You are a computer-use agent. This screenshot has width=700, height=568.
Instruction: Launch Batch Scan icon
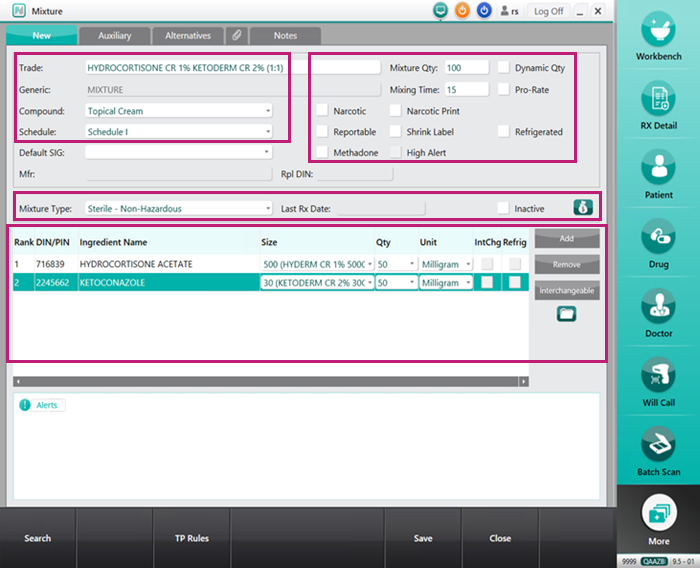(x=658, y=446)
